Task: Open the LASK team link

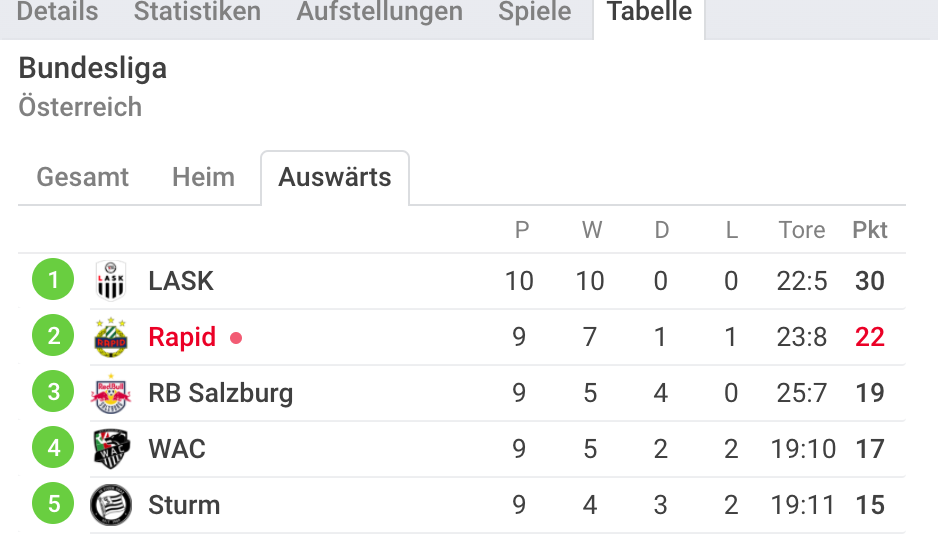Action: pyautogui.click(x=181, y=281)
